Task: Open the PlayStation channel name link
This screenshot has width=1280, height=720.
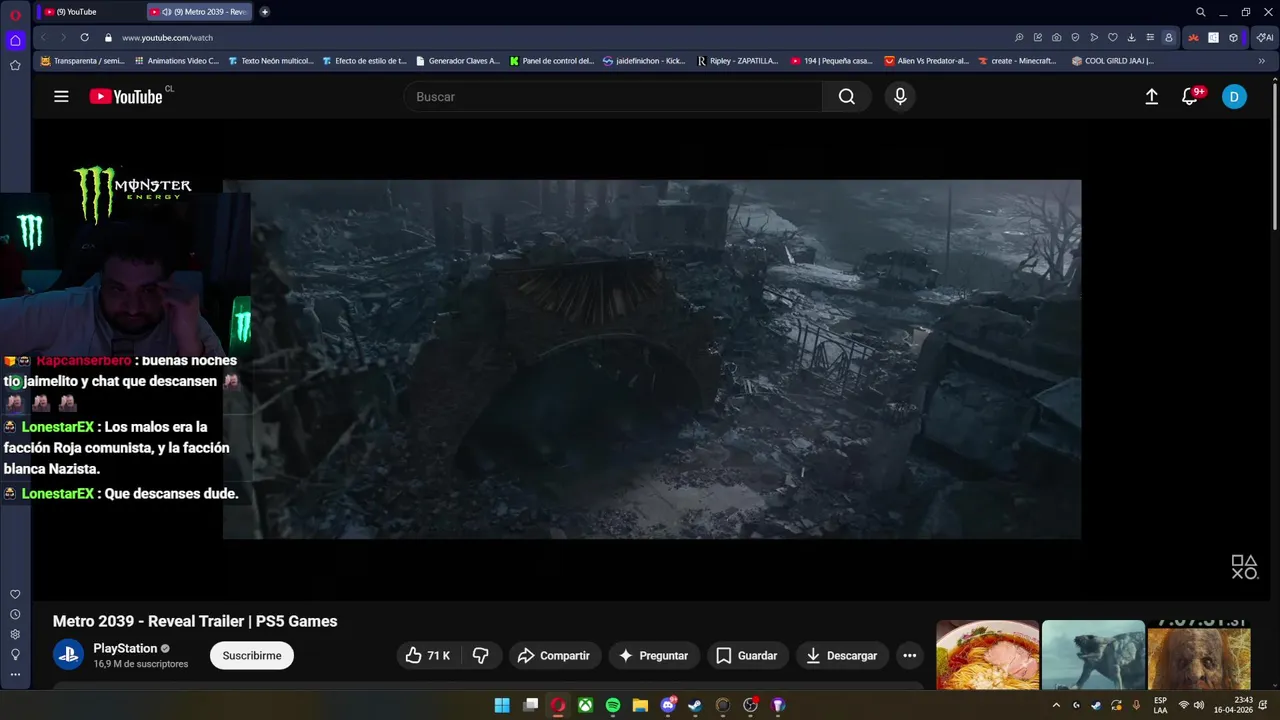Action: tap(125, 648)
